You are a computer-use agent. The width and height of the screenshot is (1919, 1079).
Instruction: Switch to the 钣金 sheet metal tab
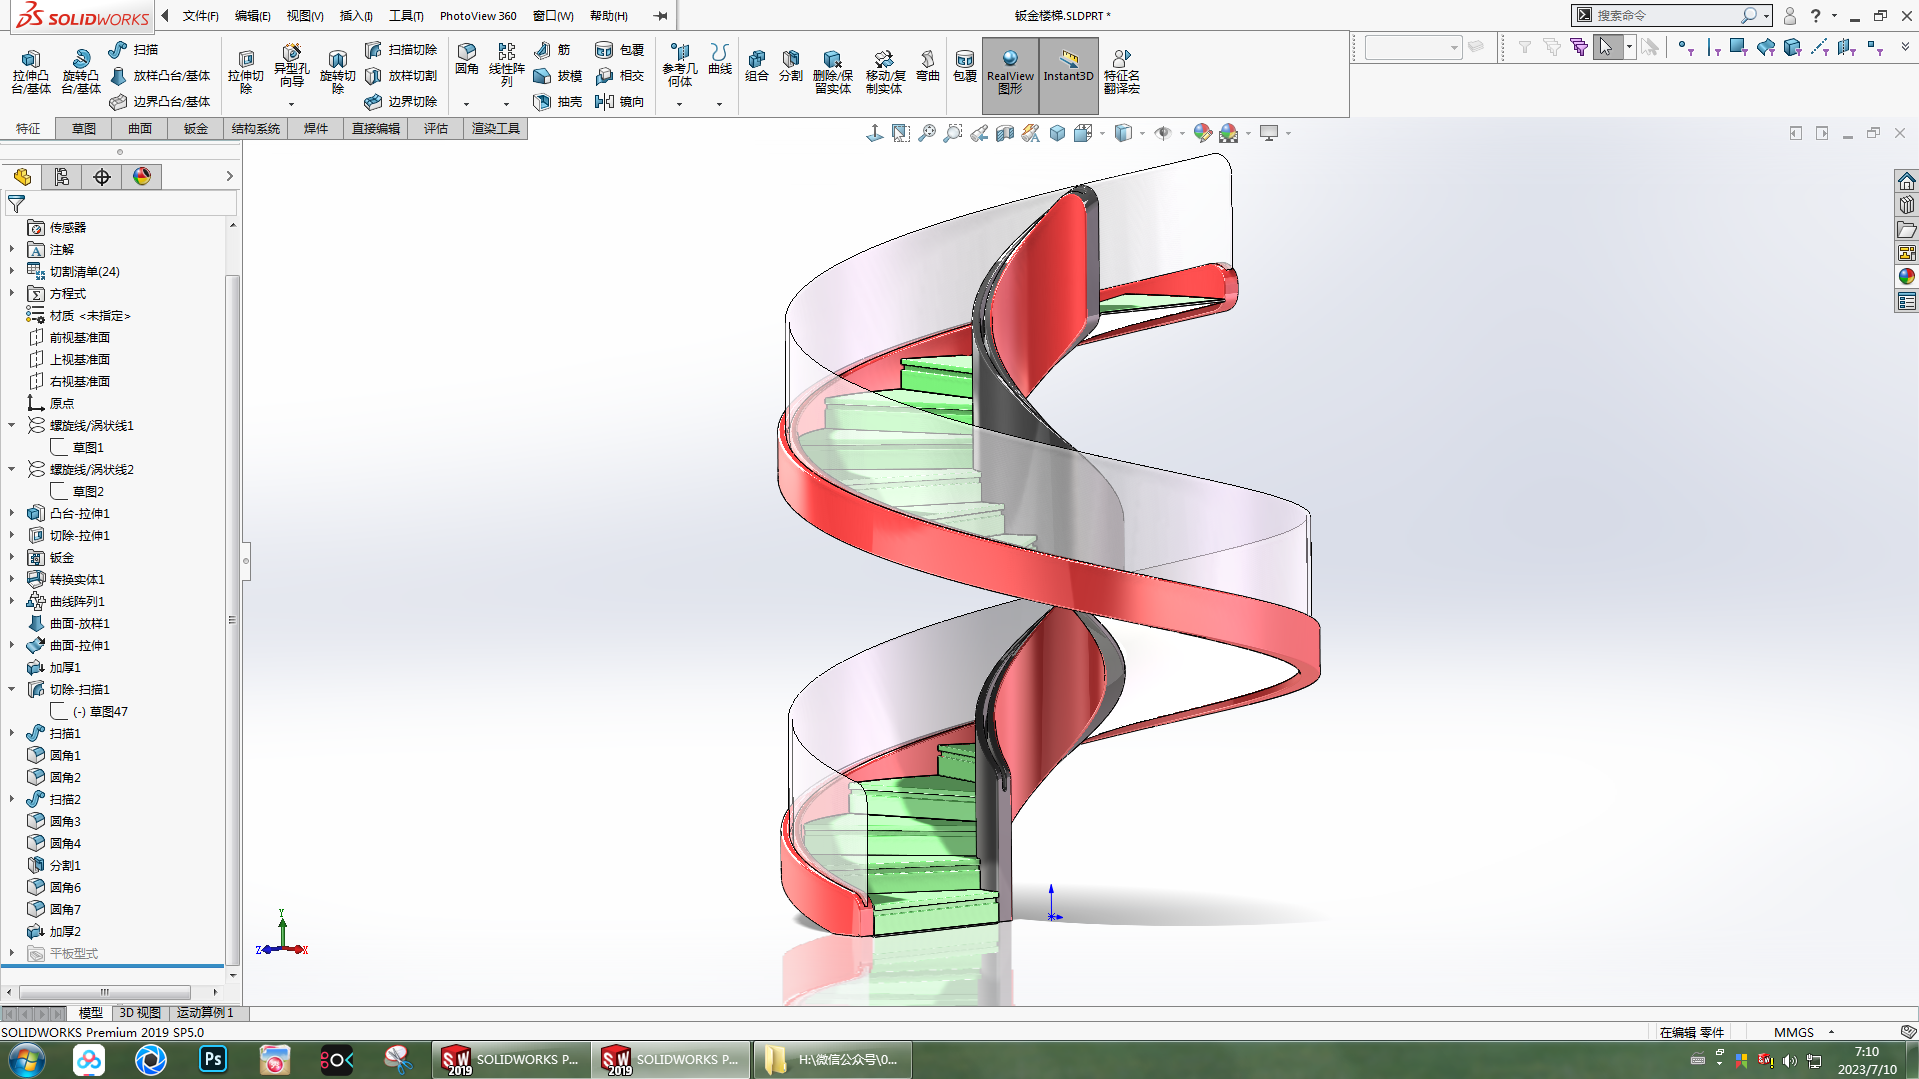[x=196, y=129]
